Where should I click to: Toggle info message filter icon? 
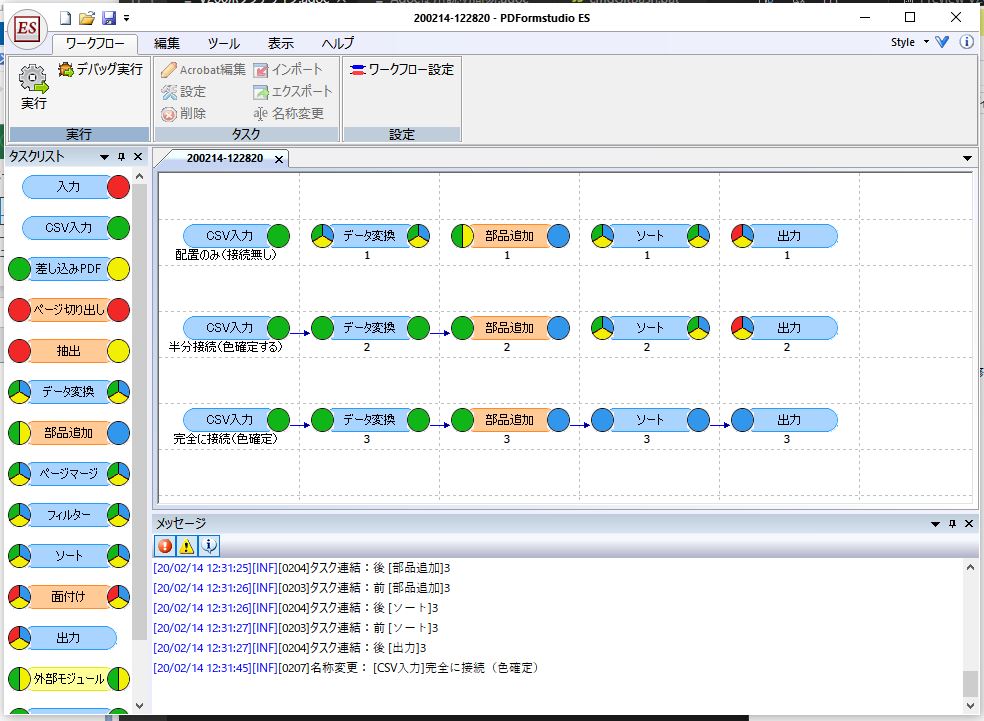tap(208, 546)
